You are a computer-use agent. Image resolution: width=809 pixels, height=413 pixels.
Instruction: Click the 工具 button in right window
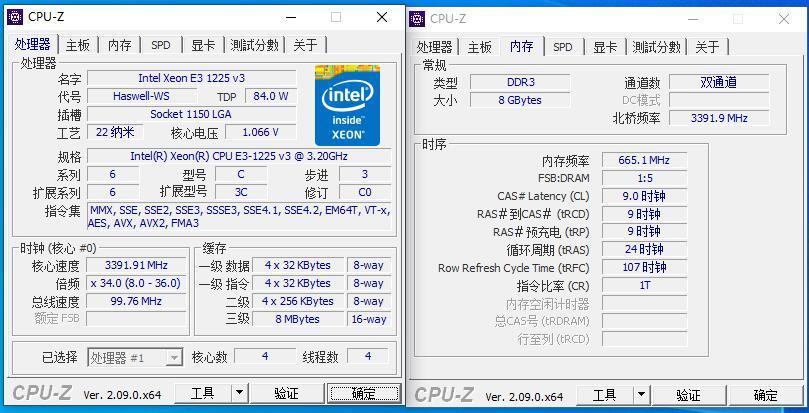pos(604,395)
